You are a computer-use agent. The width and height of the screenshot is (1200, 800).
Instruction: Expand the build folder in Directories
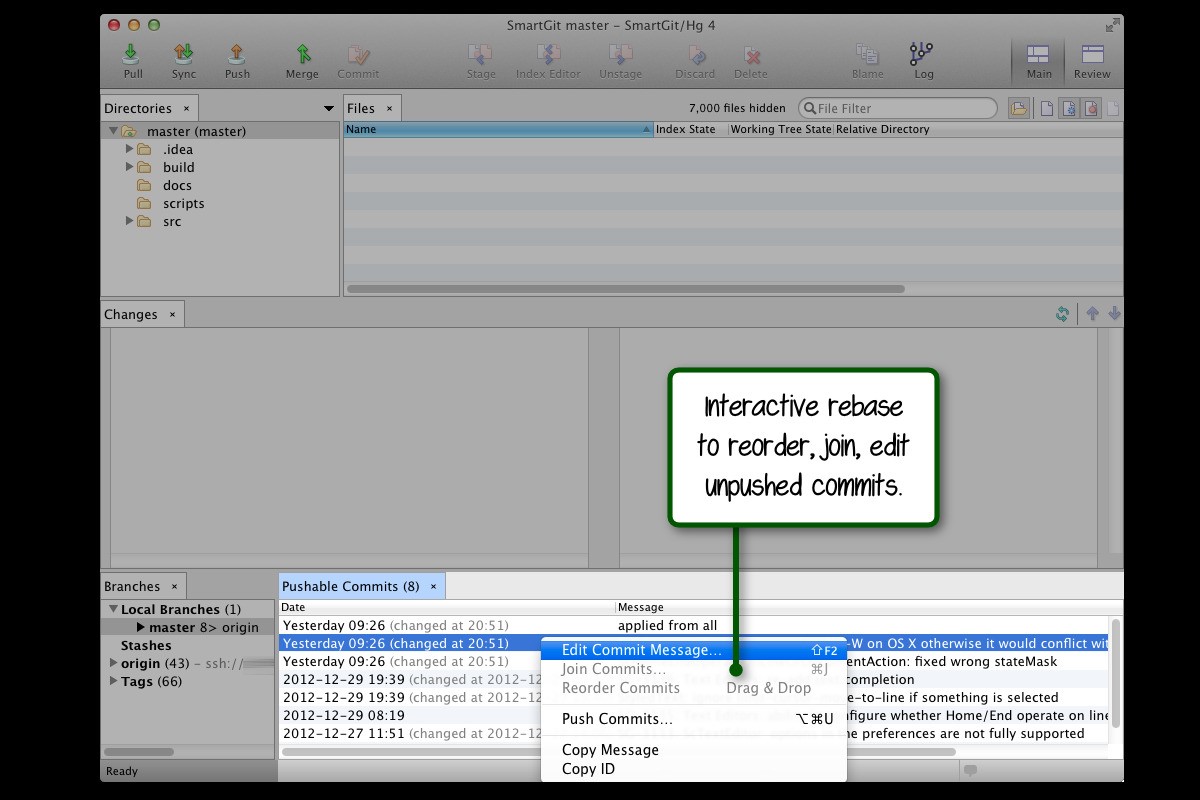click(x=130, y=167)
